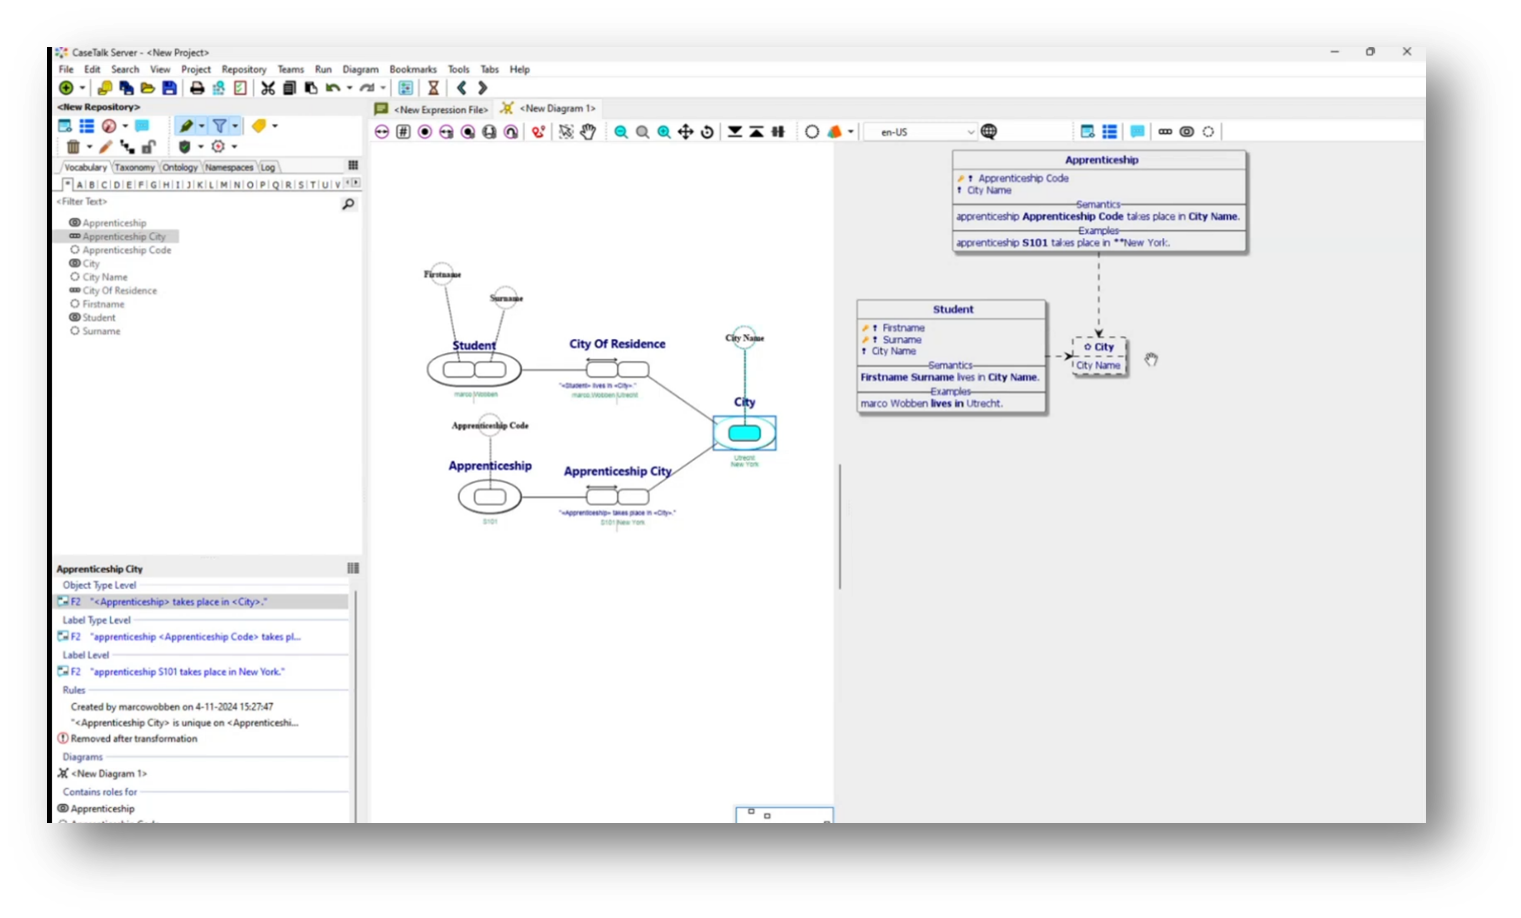Click the magnifier search icon beside Filter Text
The image size is (1521, 918).
point(348,204)
